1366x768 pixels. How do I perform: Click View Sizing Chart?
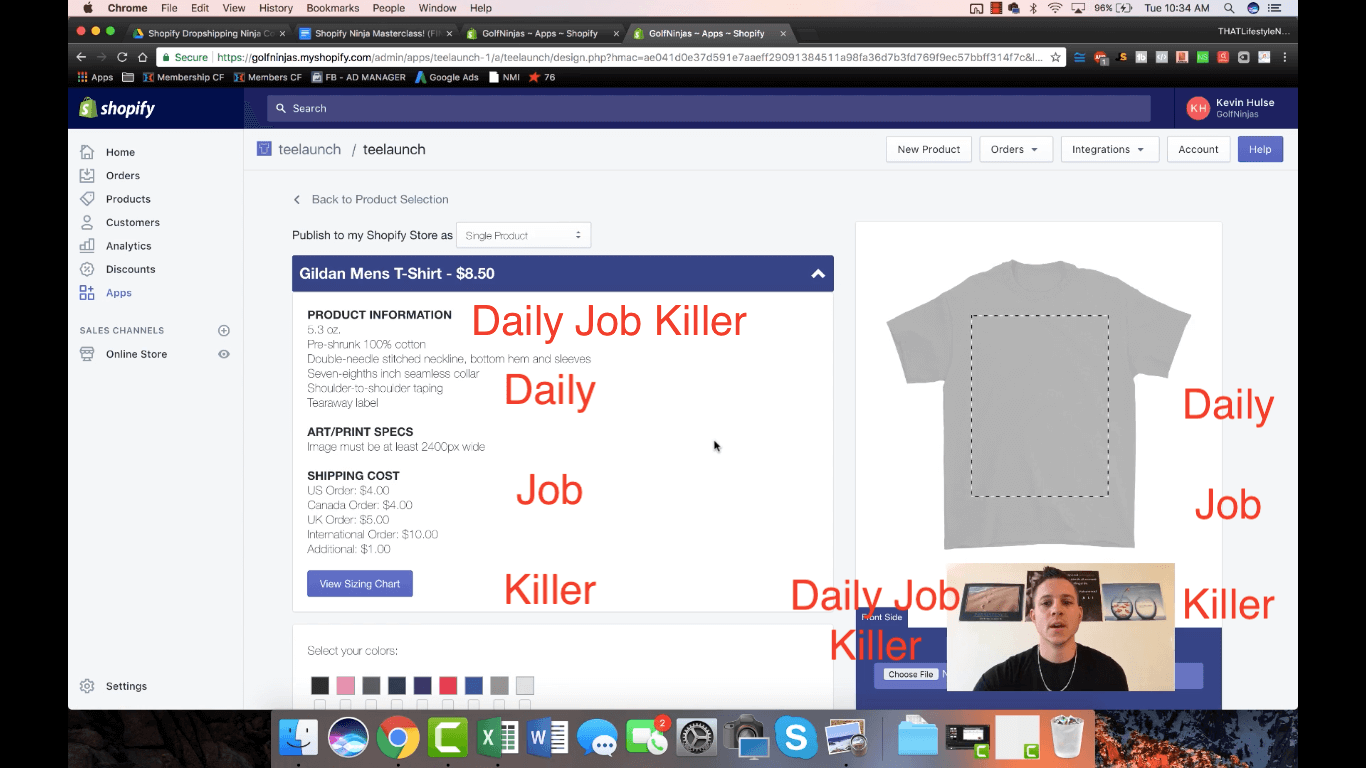[x=360, y=584]
